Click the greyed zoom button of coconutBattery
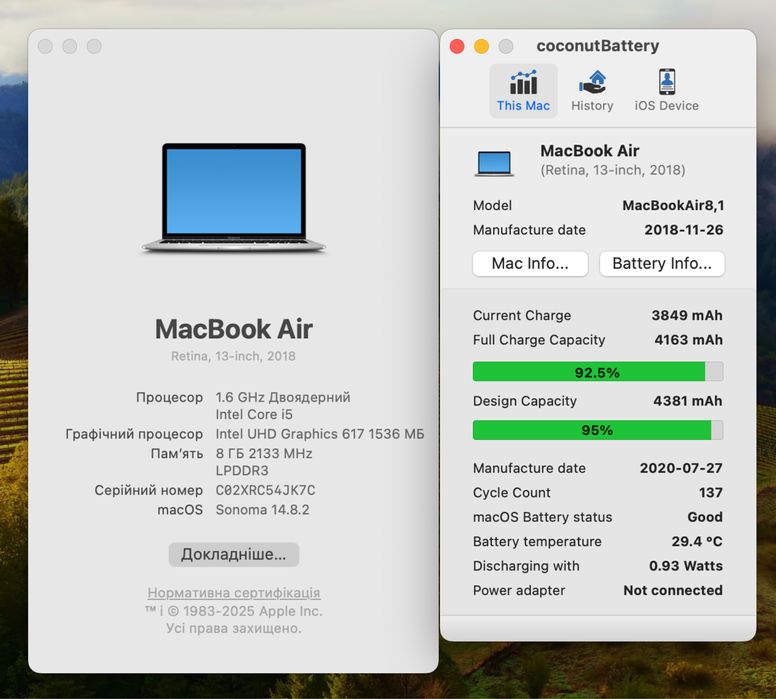Viewport: 776px width, 699px height. [x=506, y=46]
